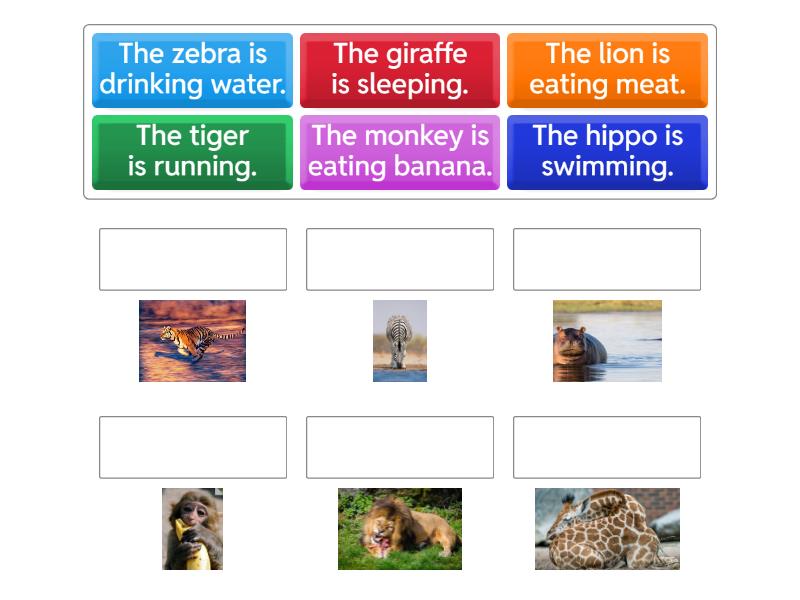Click the running tiger picture

192,341
